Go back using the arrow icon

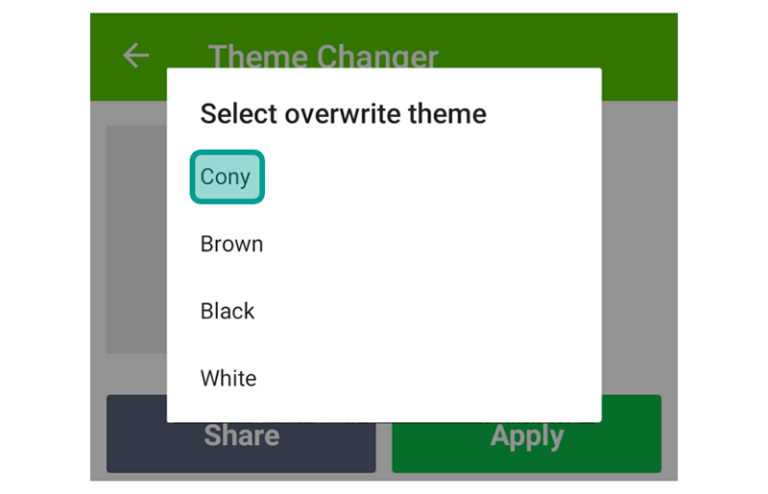pos(136,55)
